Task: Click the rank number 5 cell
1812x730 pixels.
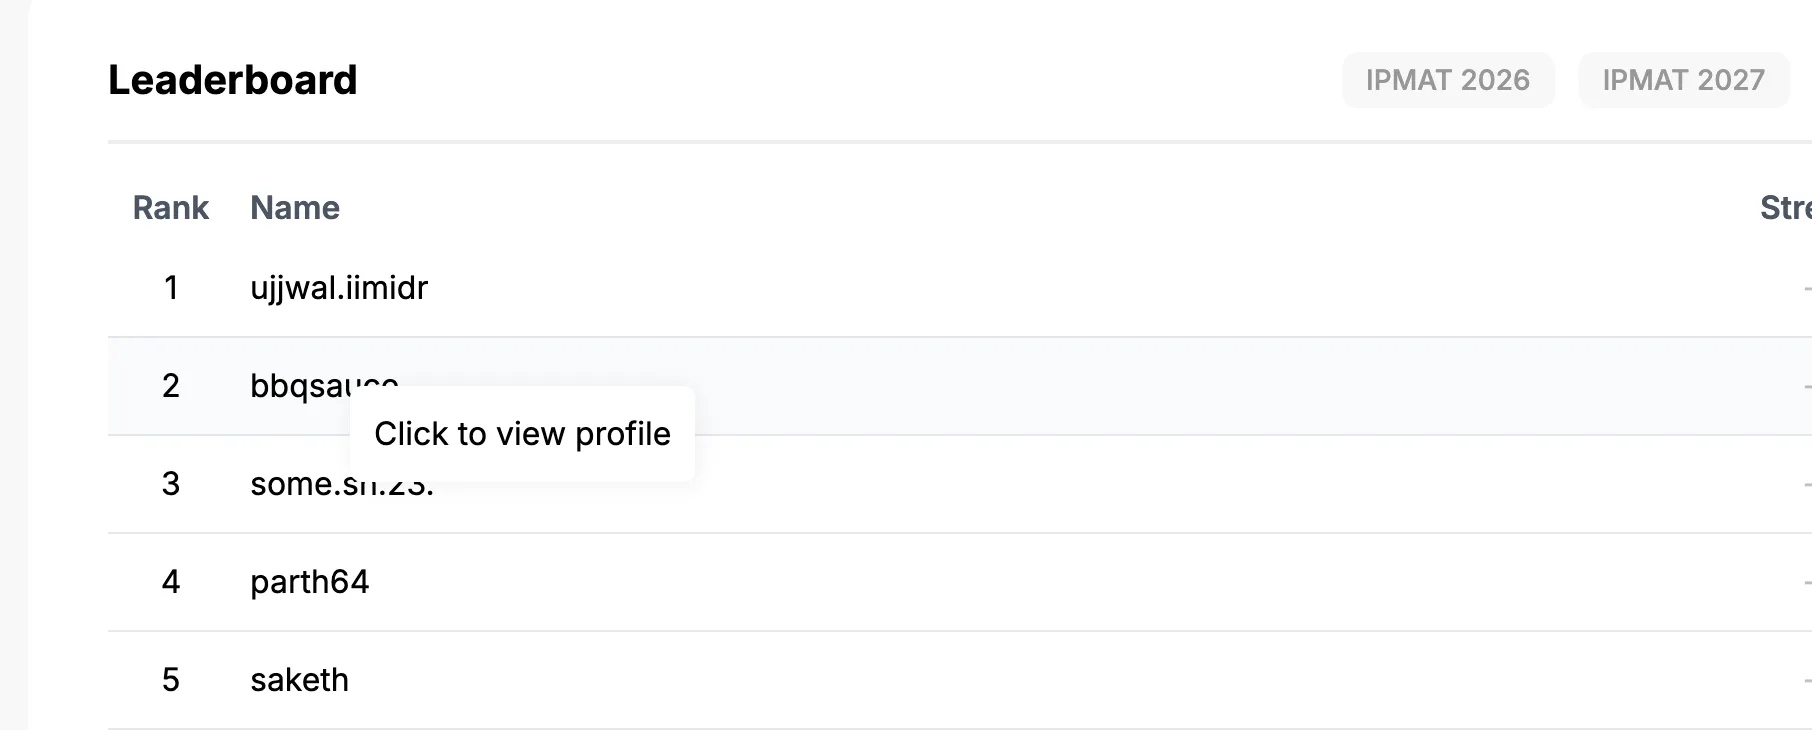Action: click(x=171, y=680)
